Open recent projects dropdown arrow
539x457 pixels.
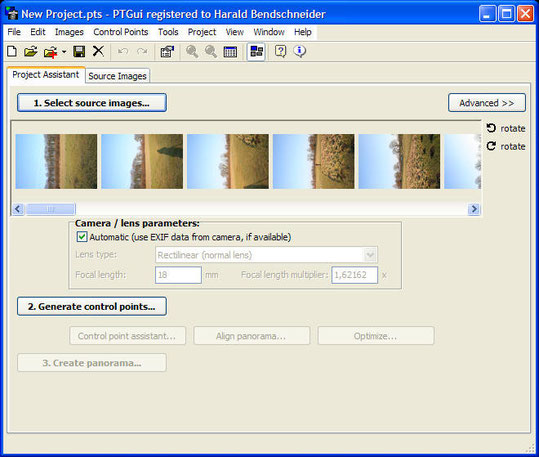tap(64, 52)
